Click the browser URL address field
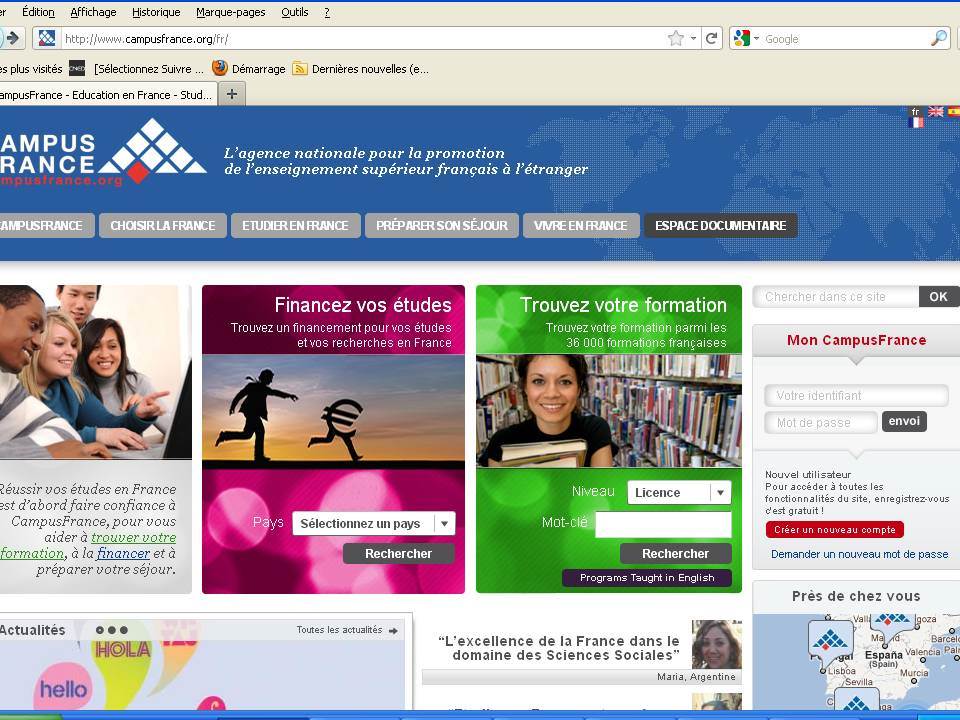Viewport: 960px width, 720px height. pyautogui.click(x=364, y=39)
